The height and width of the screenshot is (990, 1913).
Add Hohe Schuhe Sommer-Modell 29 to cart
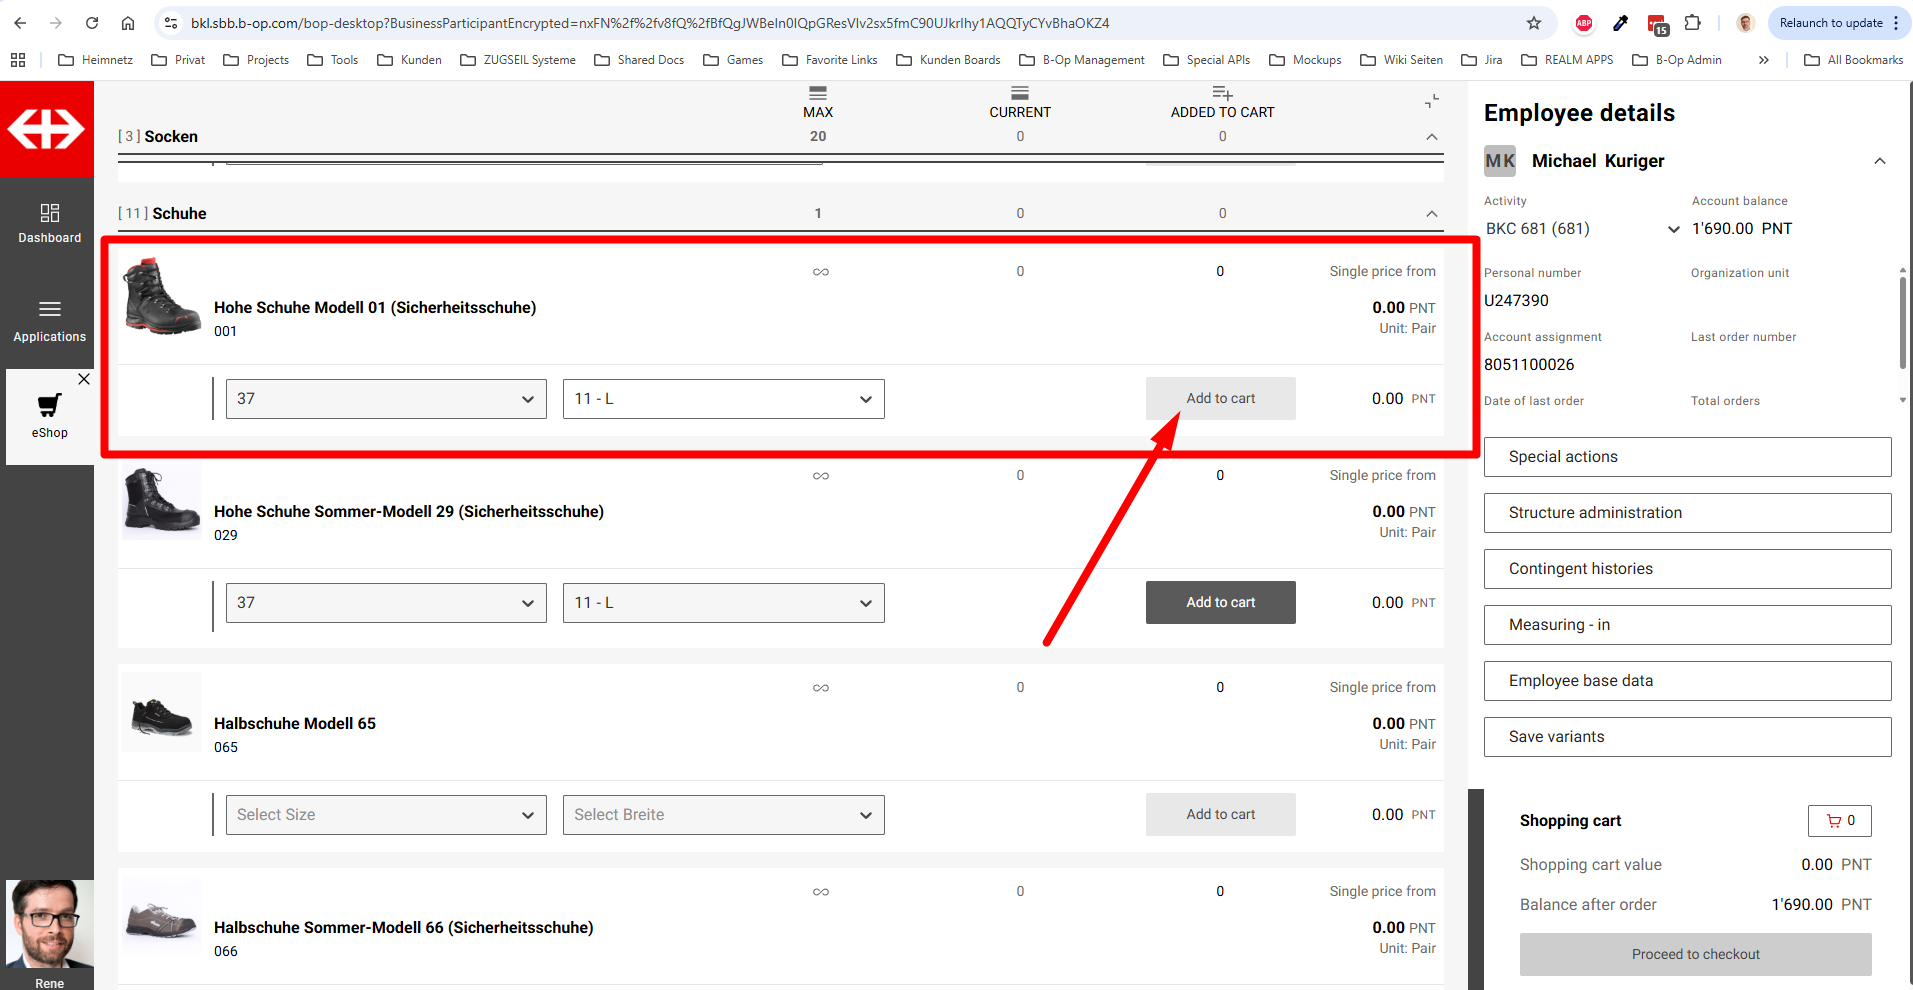(1220, 603)
